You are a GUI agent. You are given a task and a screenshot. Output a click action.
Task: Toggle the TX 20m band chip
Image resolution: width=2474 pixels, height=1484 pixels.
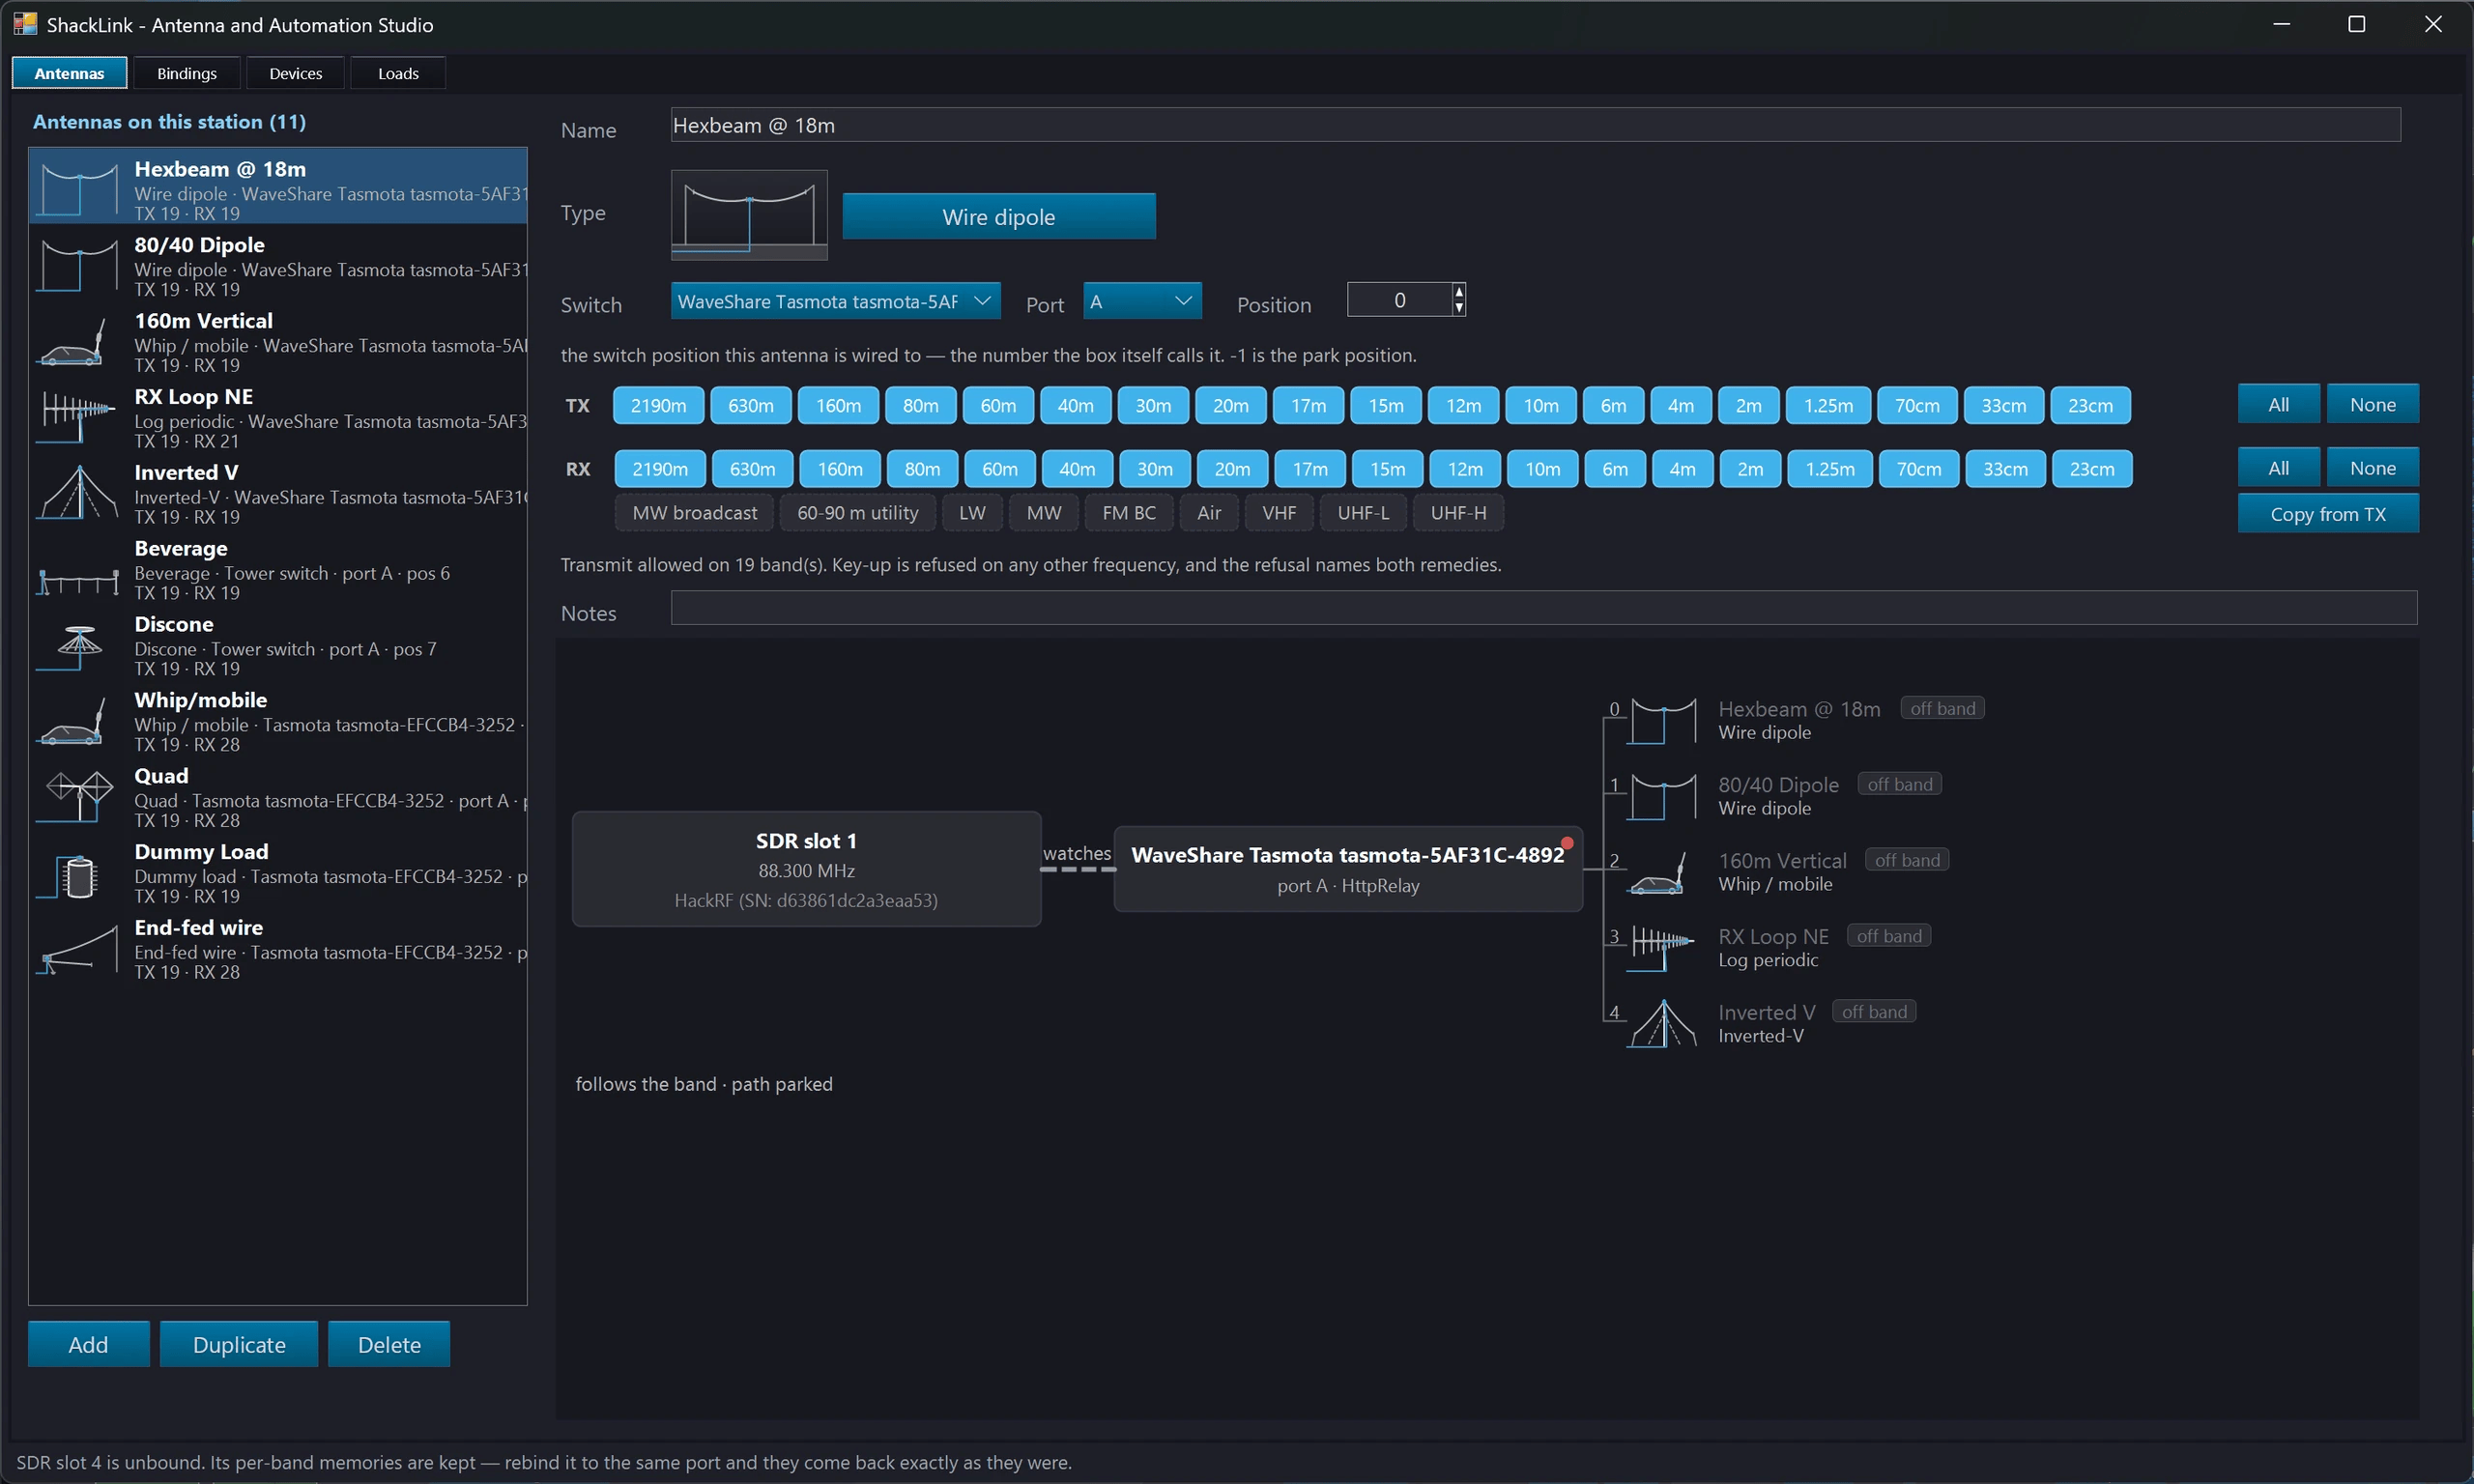1231,405
